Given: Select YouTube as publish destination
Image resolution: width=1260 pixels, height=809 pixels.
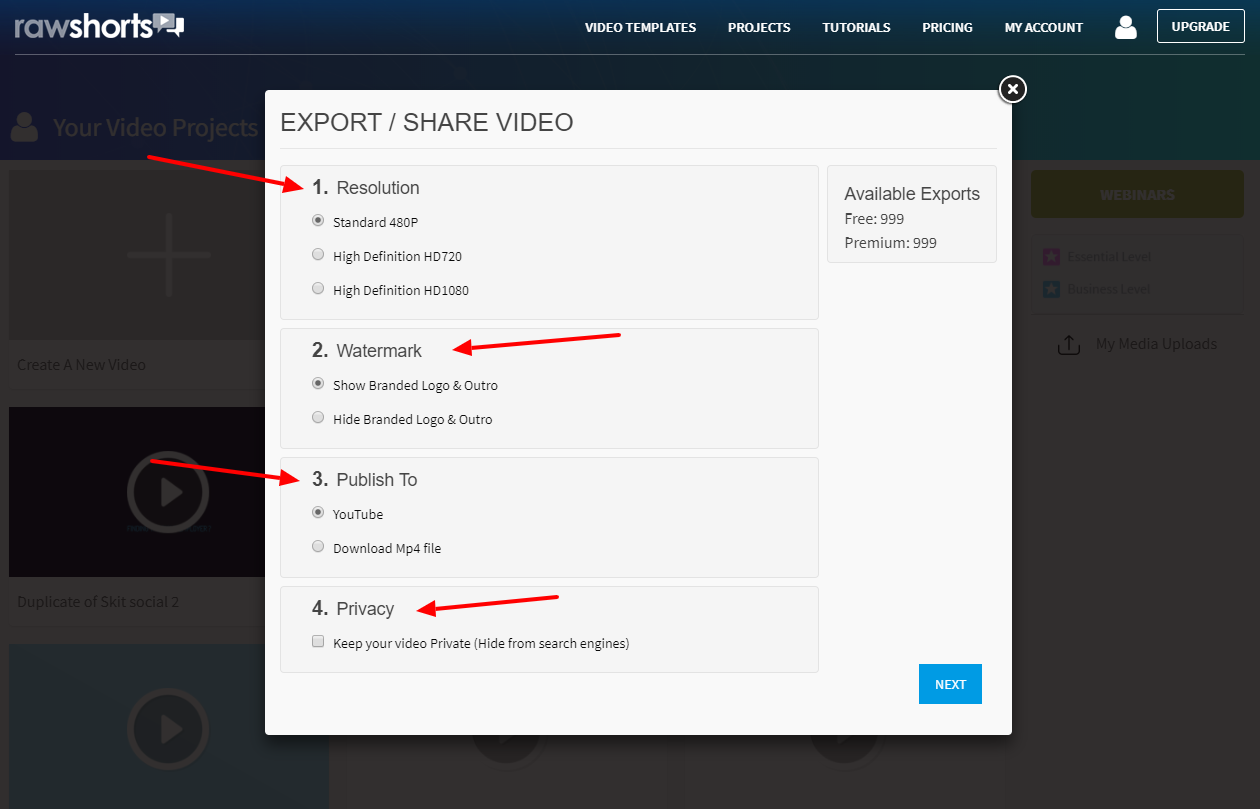Looking at the screenshot, I should [318, 513].
